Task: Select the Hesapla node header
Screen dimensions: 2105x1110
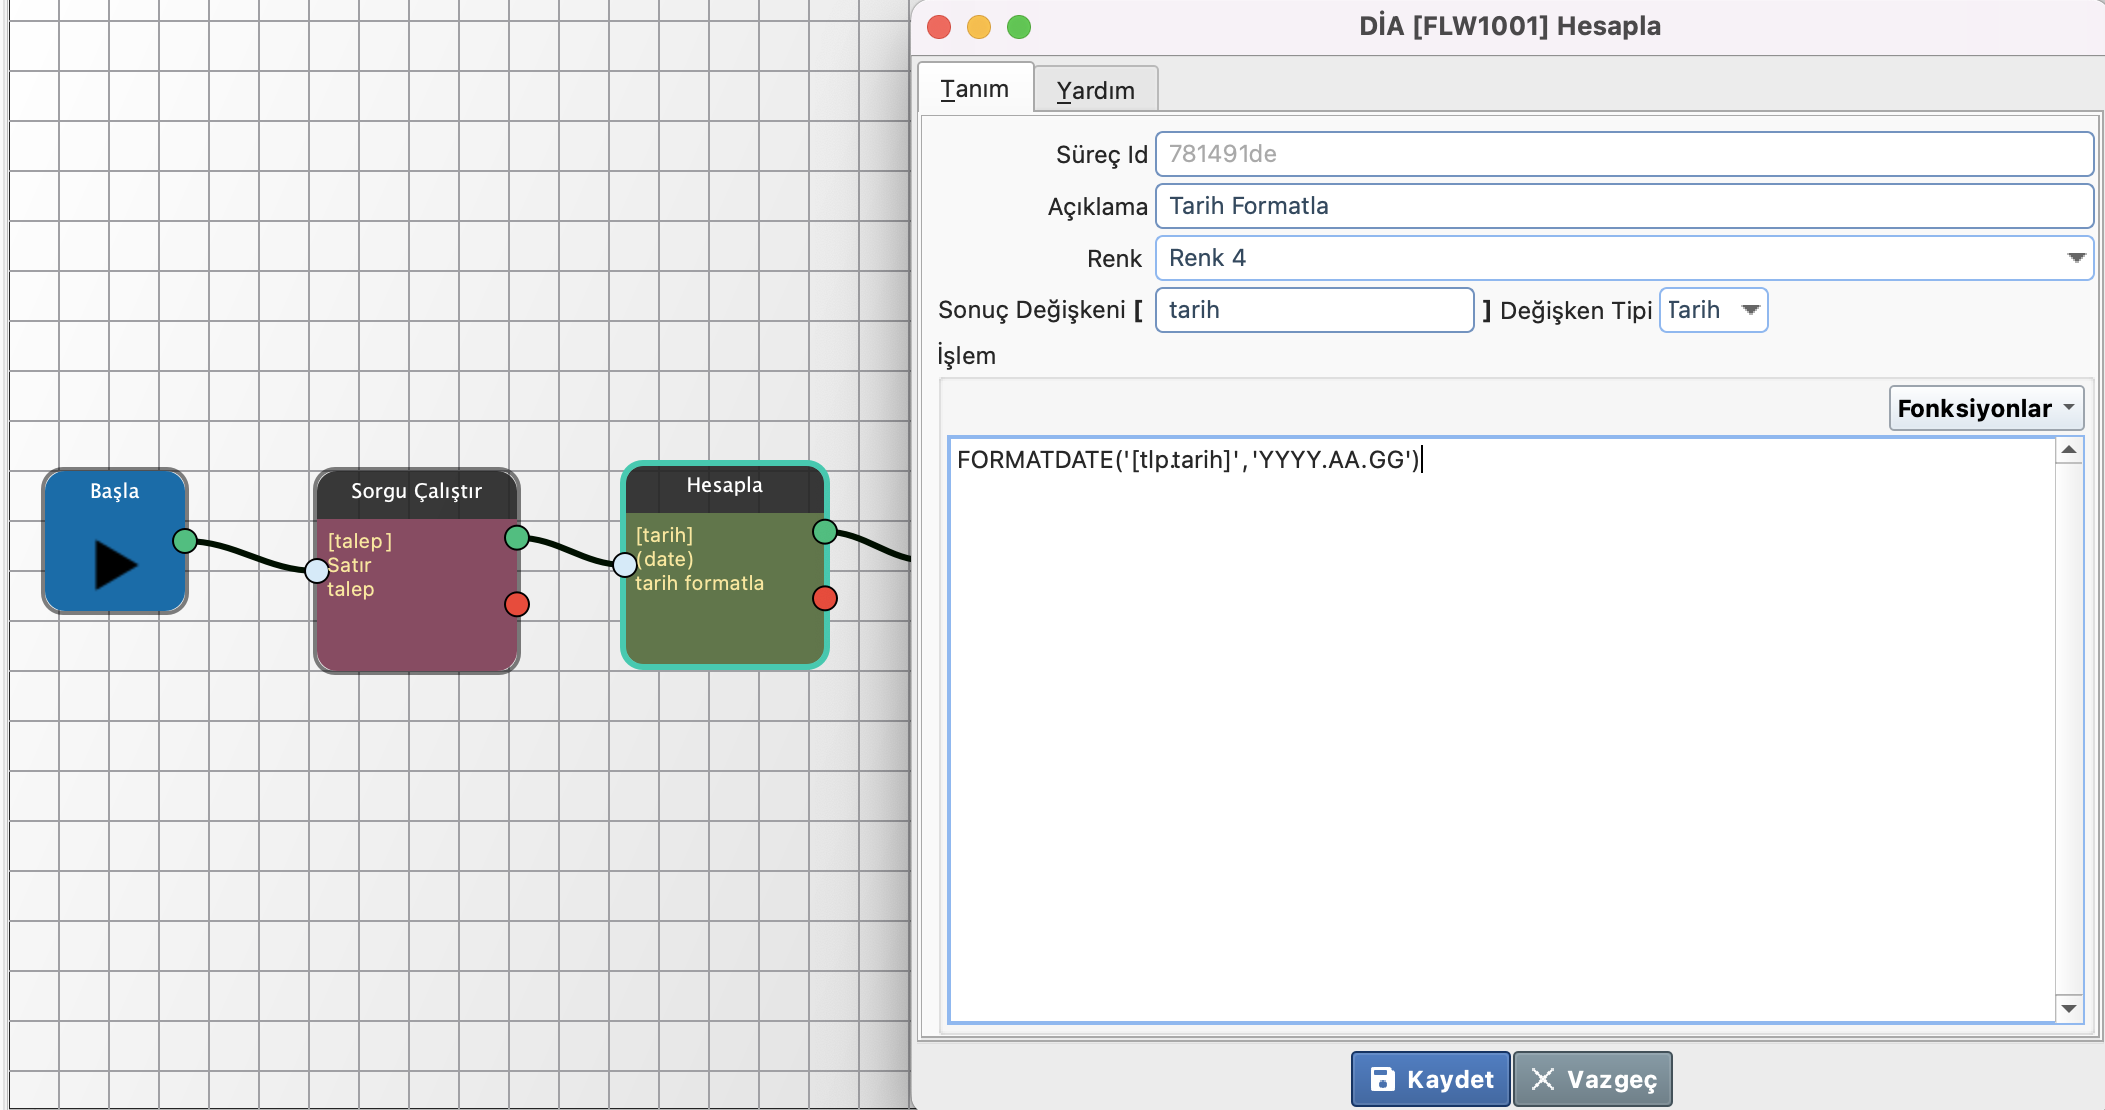Action: pos(724,486)
